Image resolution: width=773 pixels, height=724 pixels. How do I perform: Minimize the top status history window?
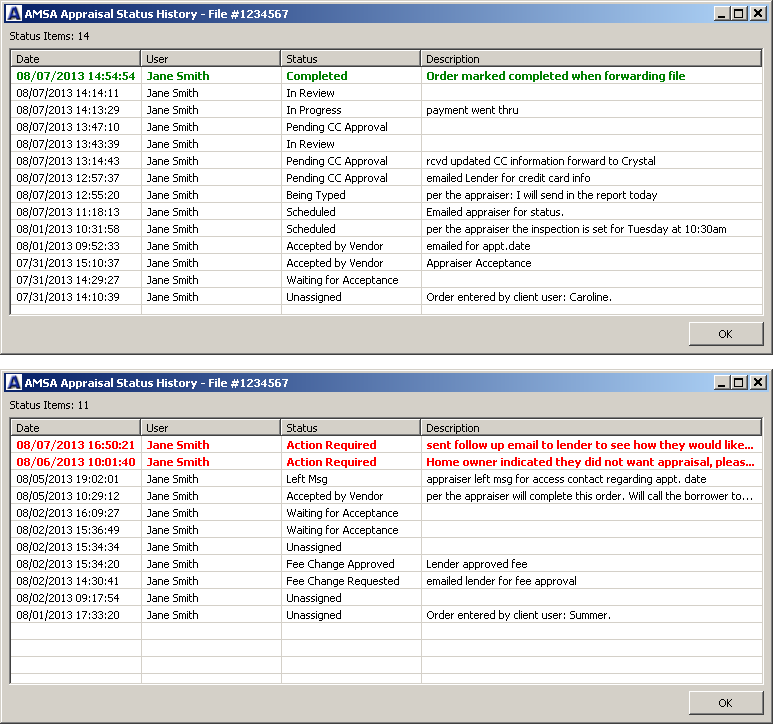point(722,14)
